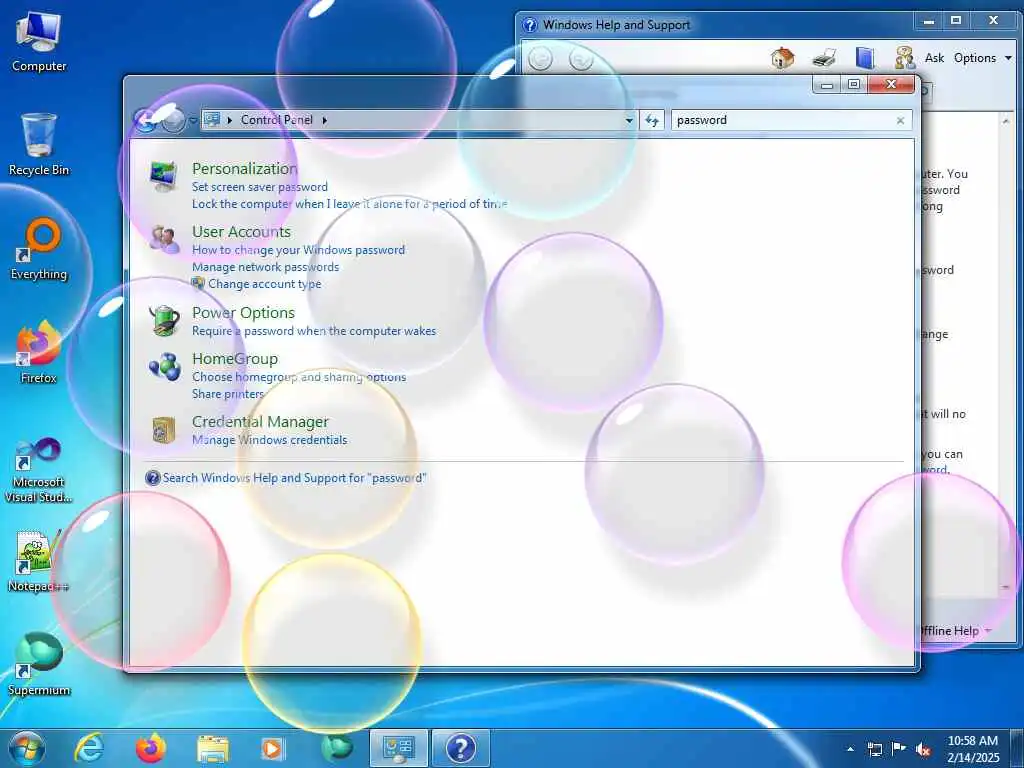Click Set screen saver password
The image size is (1024, 768).
(260, 187)
